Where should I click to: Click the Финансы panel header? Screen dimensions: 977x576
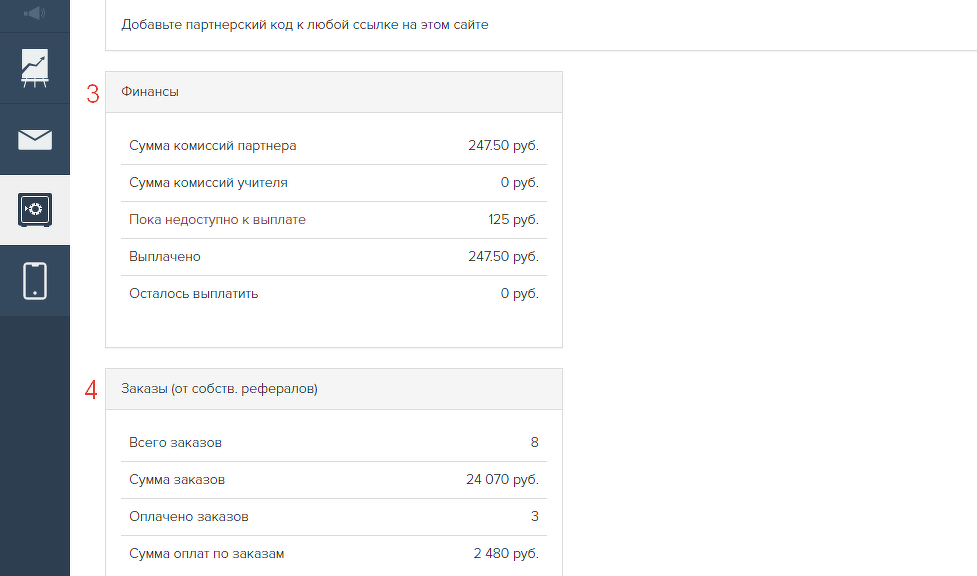click(334, 92)
